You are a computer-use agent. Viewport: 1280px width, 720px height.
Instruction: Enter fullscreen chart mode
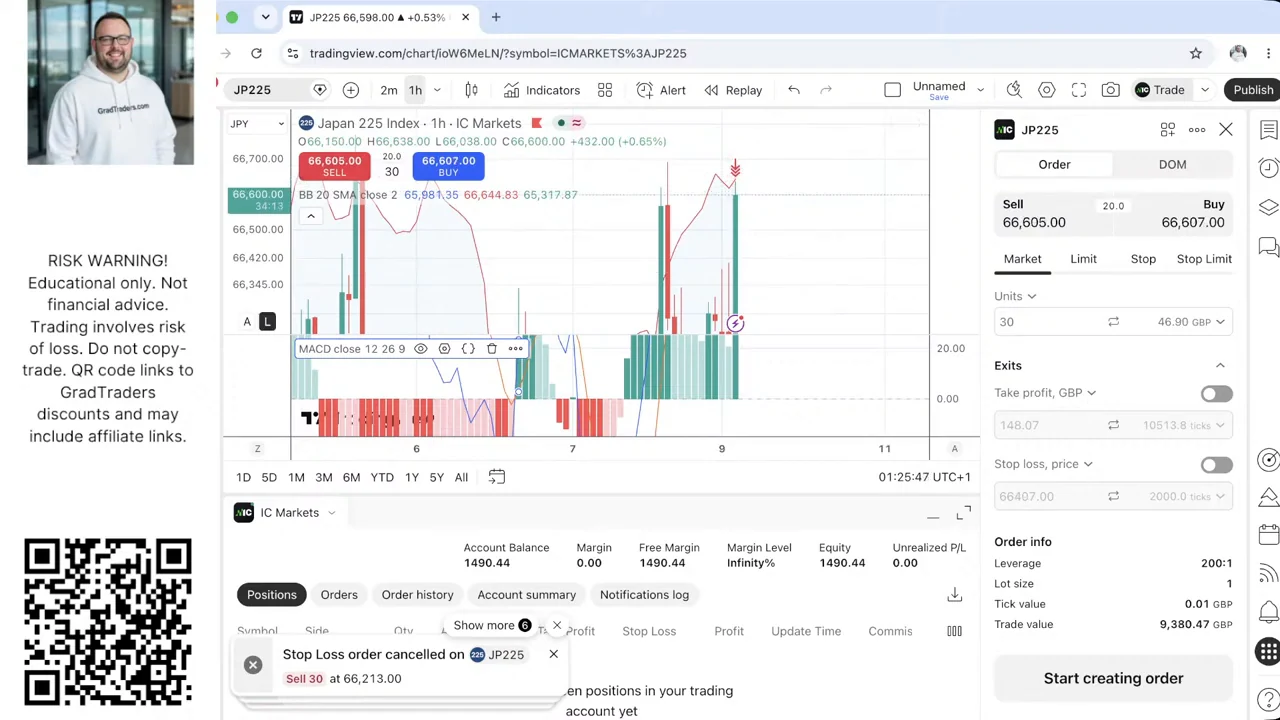tap(1078, 90)
